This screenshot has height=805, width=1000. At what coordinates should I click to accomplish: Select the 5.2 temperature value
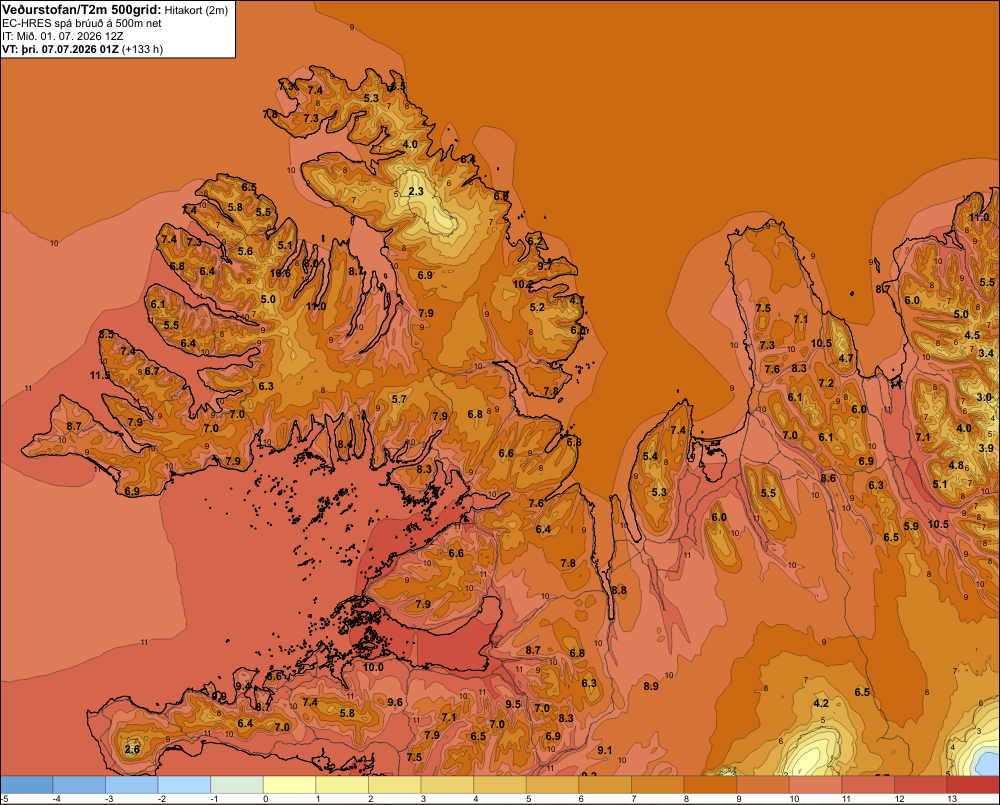537,307
